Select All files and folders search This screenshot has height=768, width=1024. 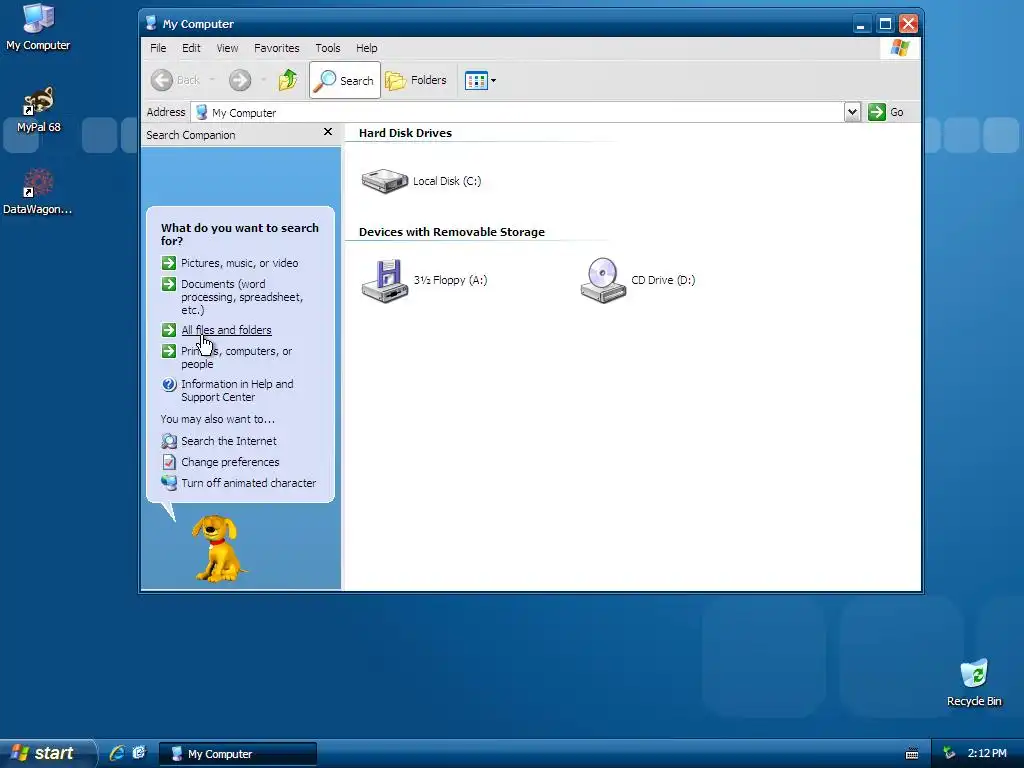[x=226, y=330]
